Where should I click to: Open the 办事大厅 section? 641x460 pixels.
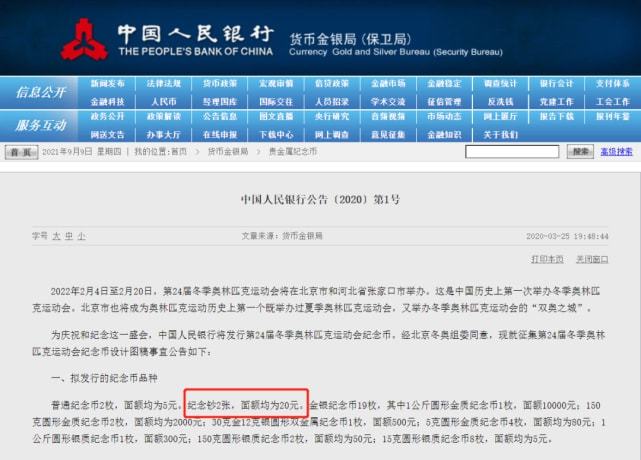tap(164, 135)
